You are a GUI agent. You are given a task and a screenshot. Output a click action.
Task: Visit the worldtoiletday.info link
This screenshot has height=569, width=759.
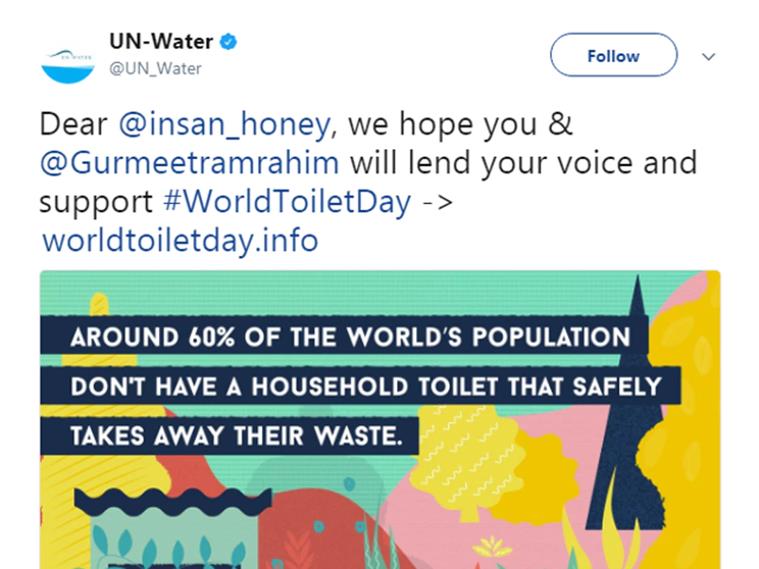[180, 241]
